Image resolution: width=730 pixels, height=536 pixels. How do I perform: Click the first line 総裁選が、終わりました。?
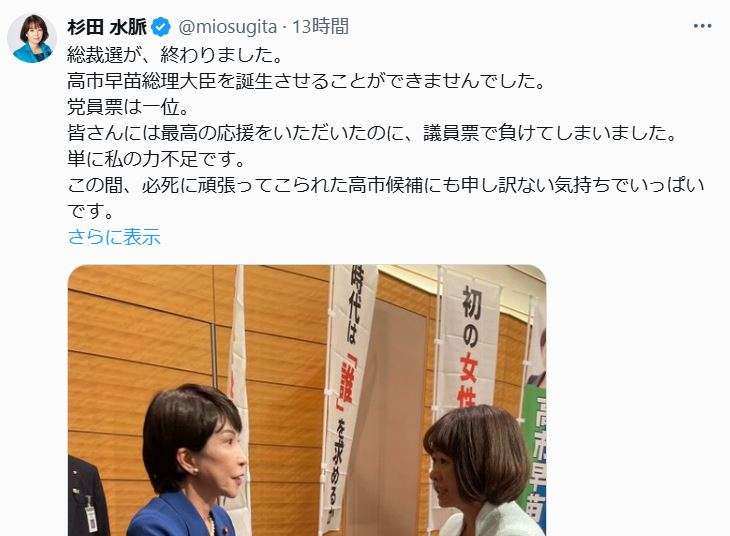click(x=176, y=55)
